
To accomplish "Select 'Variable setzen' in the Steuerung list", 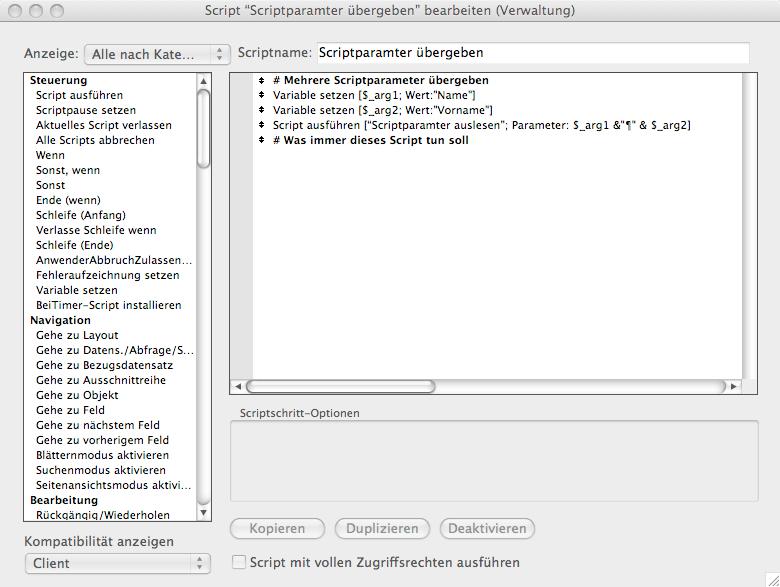I will pos(76,290).
